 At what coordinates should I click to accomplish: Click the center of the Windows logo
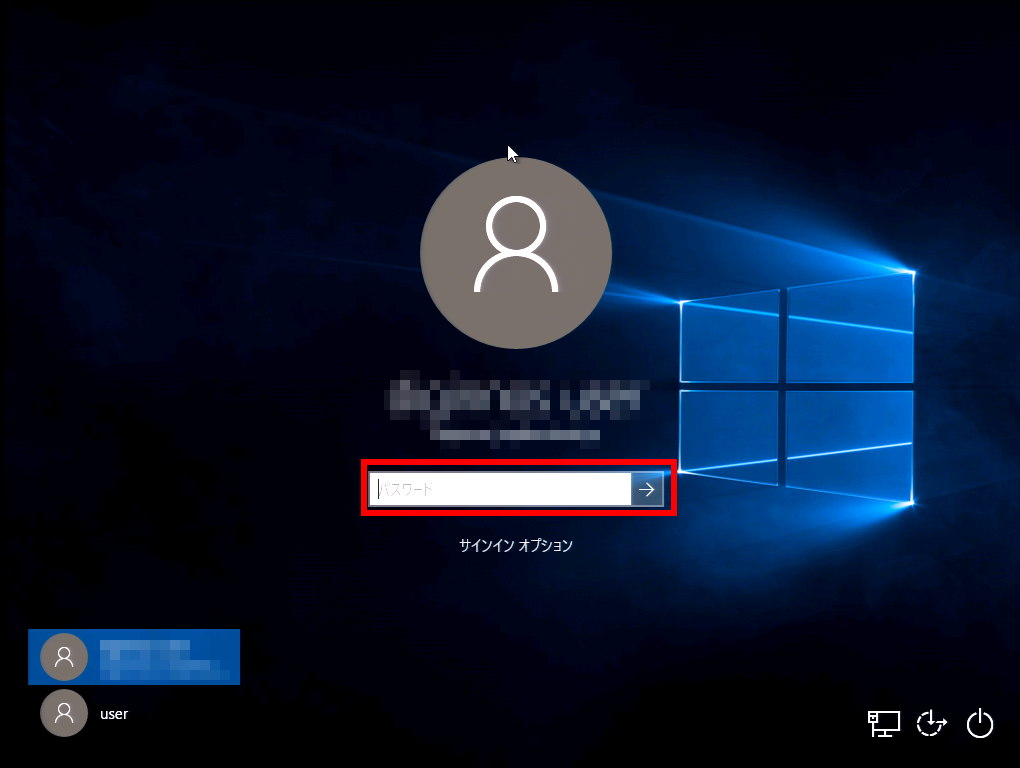click(783, 388)
